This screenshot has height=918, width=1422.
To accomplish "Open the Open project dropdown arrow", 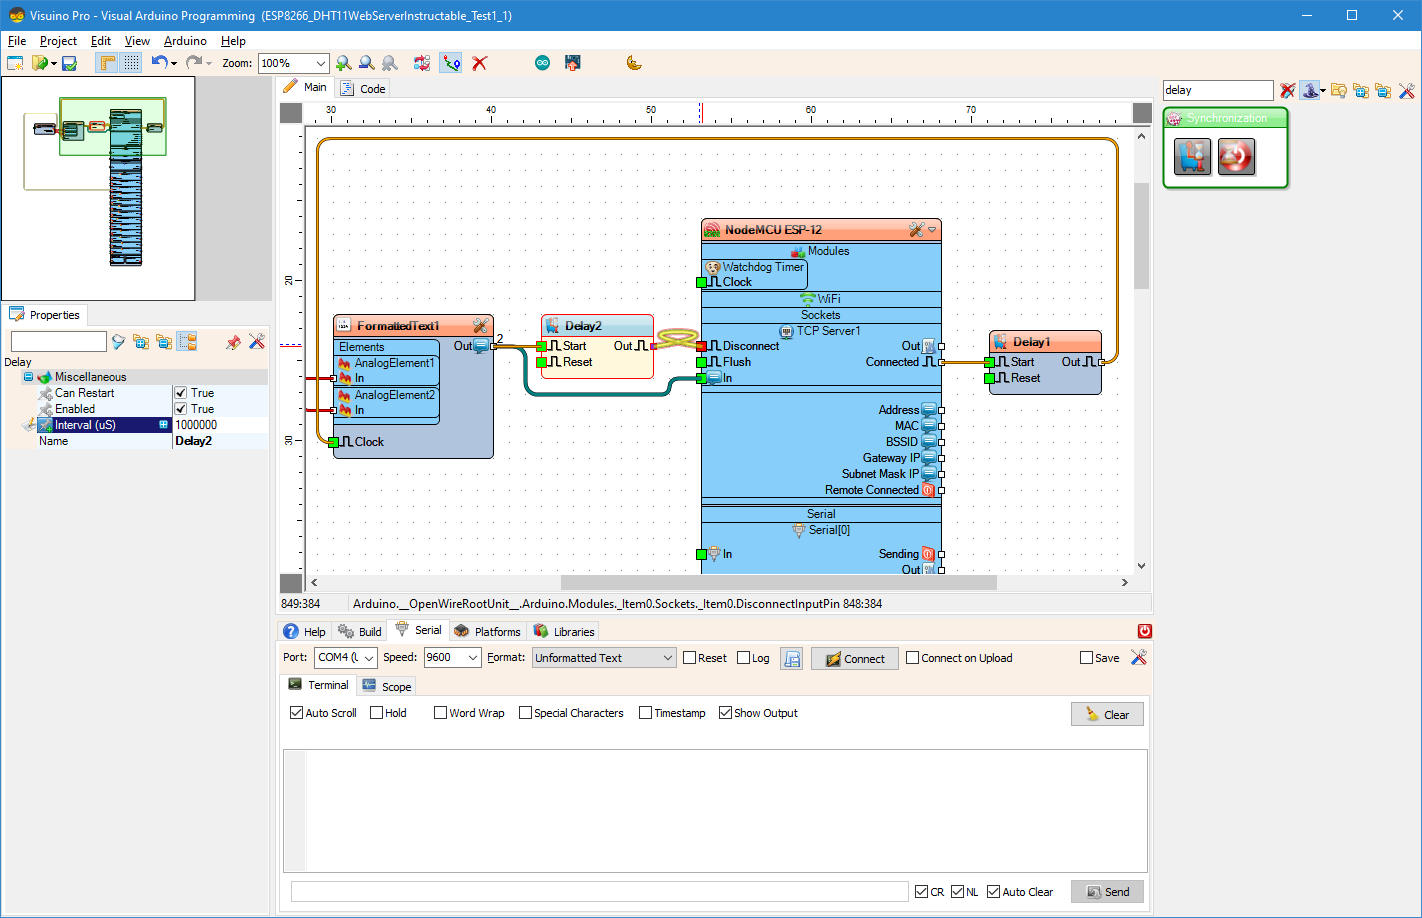I will coord(53,64).
